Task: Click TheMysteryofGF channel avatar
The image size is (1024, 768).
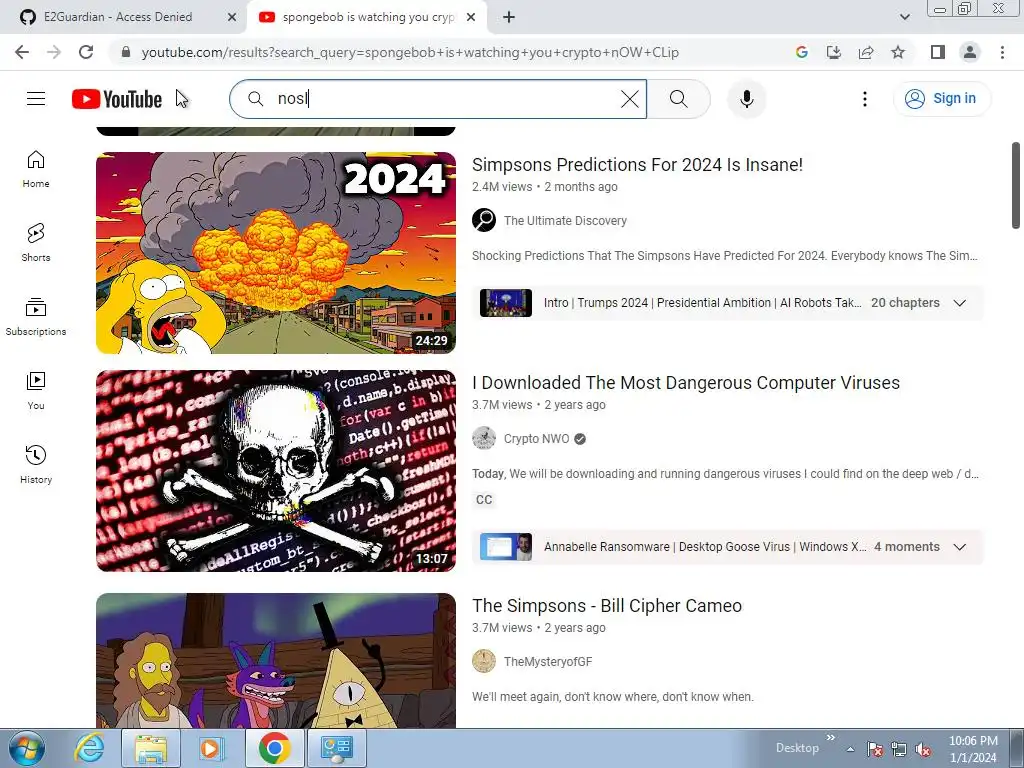Action: (x=484, y=661)
